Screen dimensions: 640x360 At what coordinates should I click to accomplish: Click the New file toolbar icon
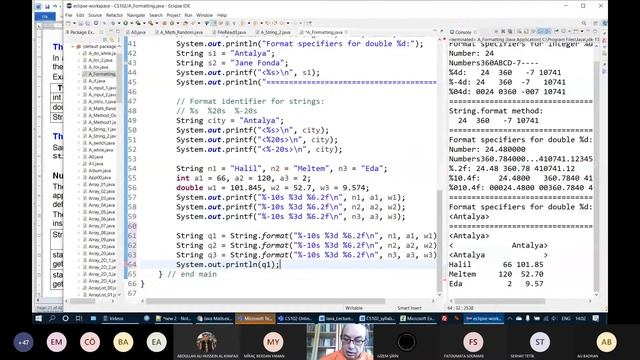tap(69, 23)
